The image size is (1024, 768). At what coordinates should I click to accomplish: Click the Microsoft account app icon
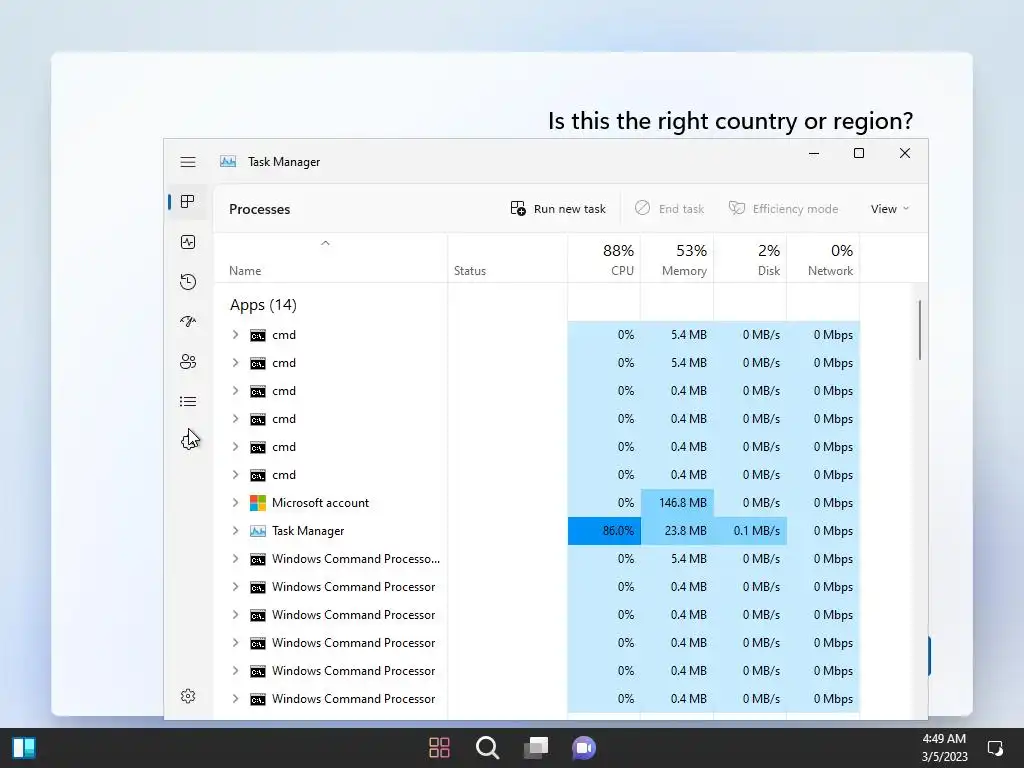click(258, 503)
